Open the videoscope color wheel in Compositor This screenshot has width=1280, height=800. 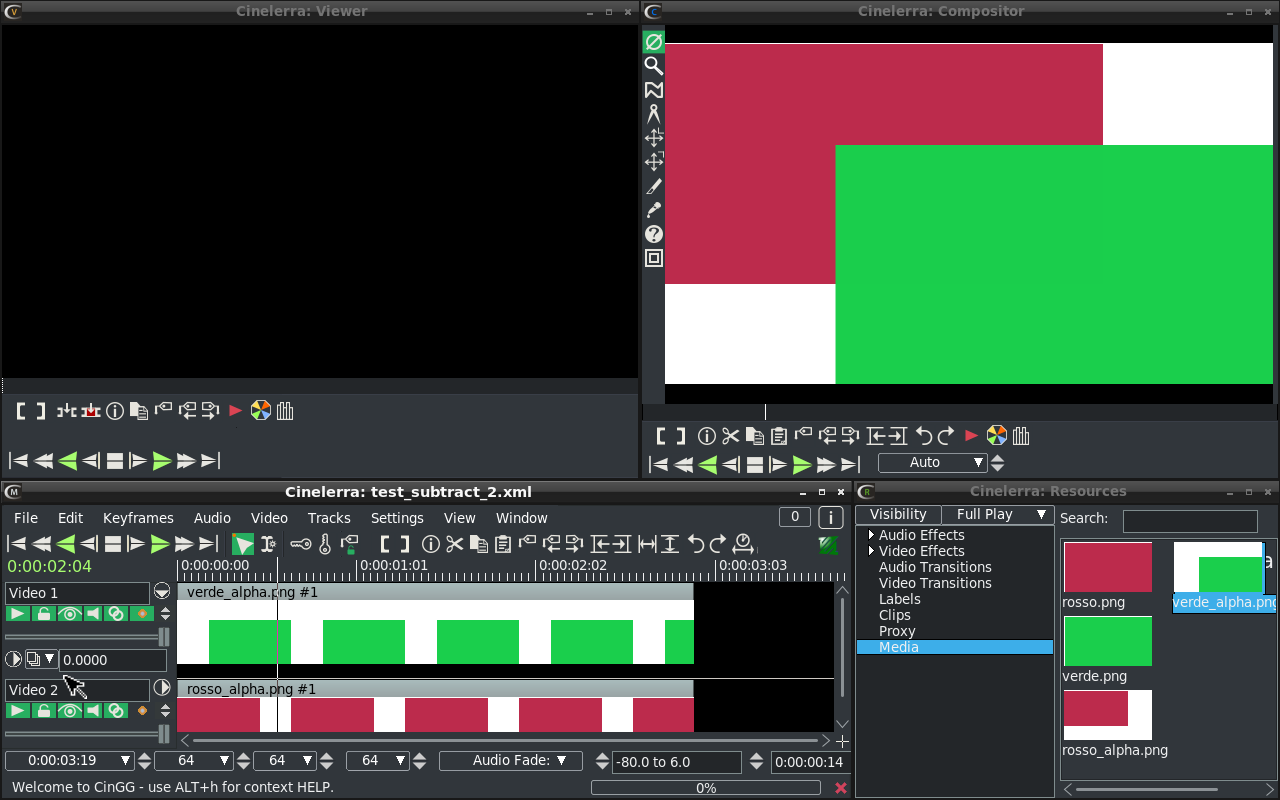pos(996,436)
